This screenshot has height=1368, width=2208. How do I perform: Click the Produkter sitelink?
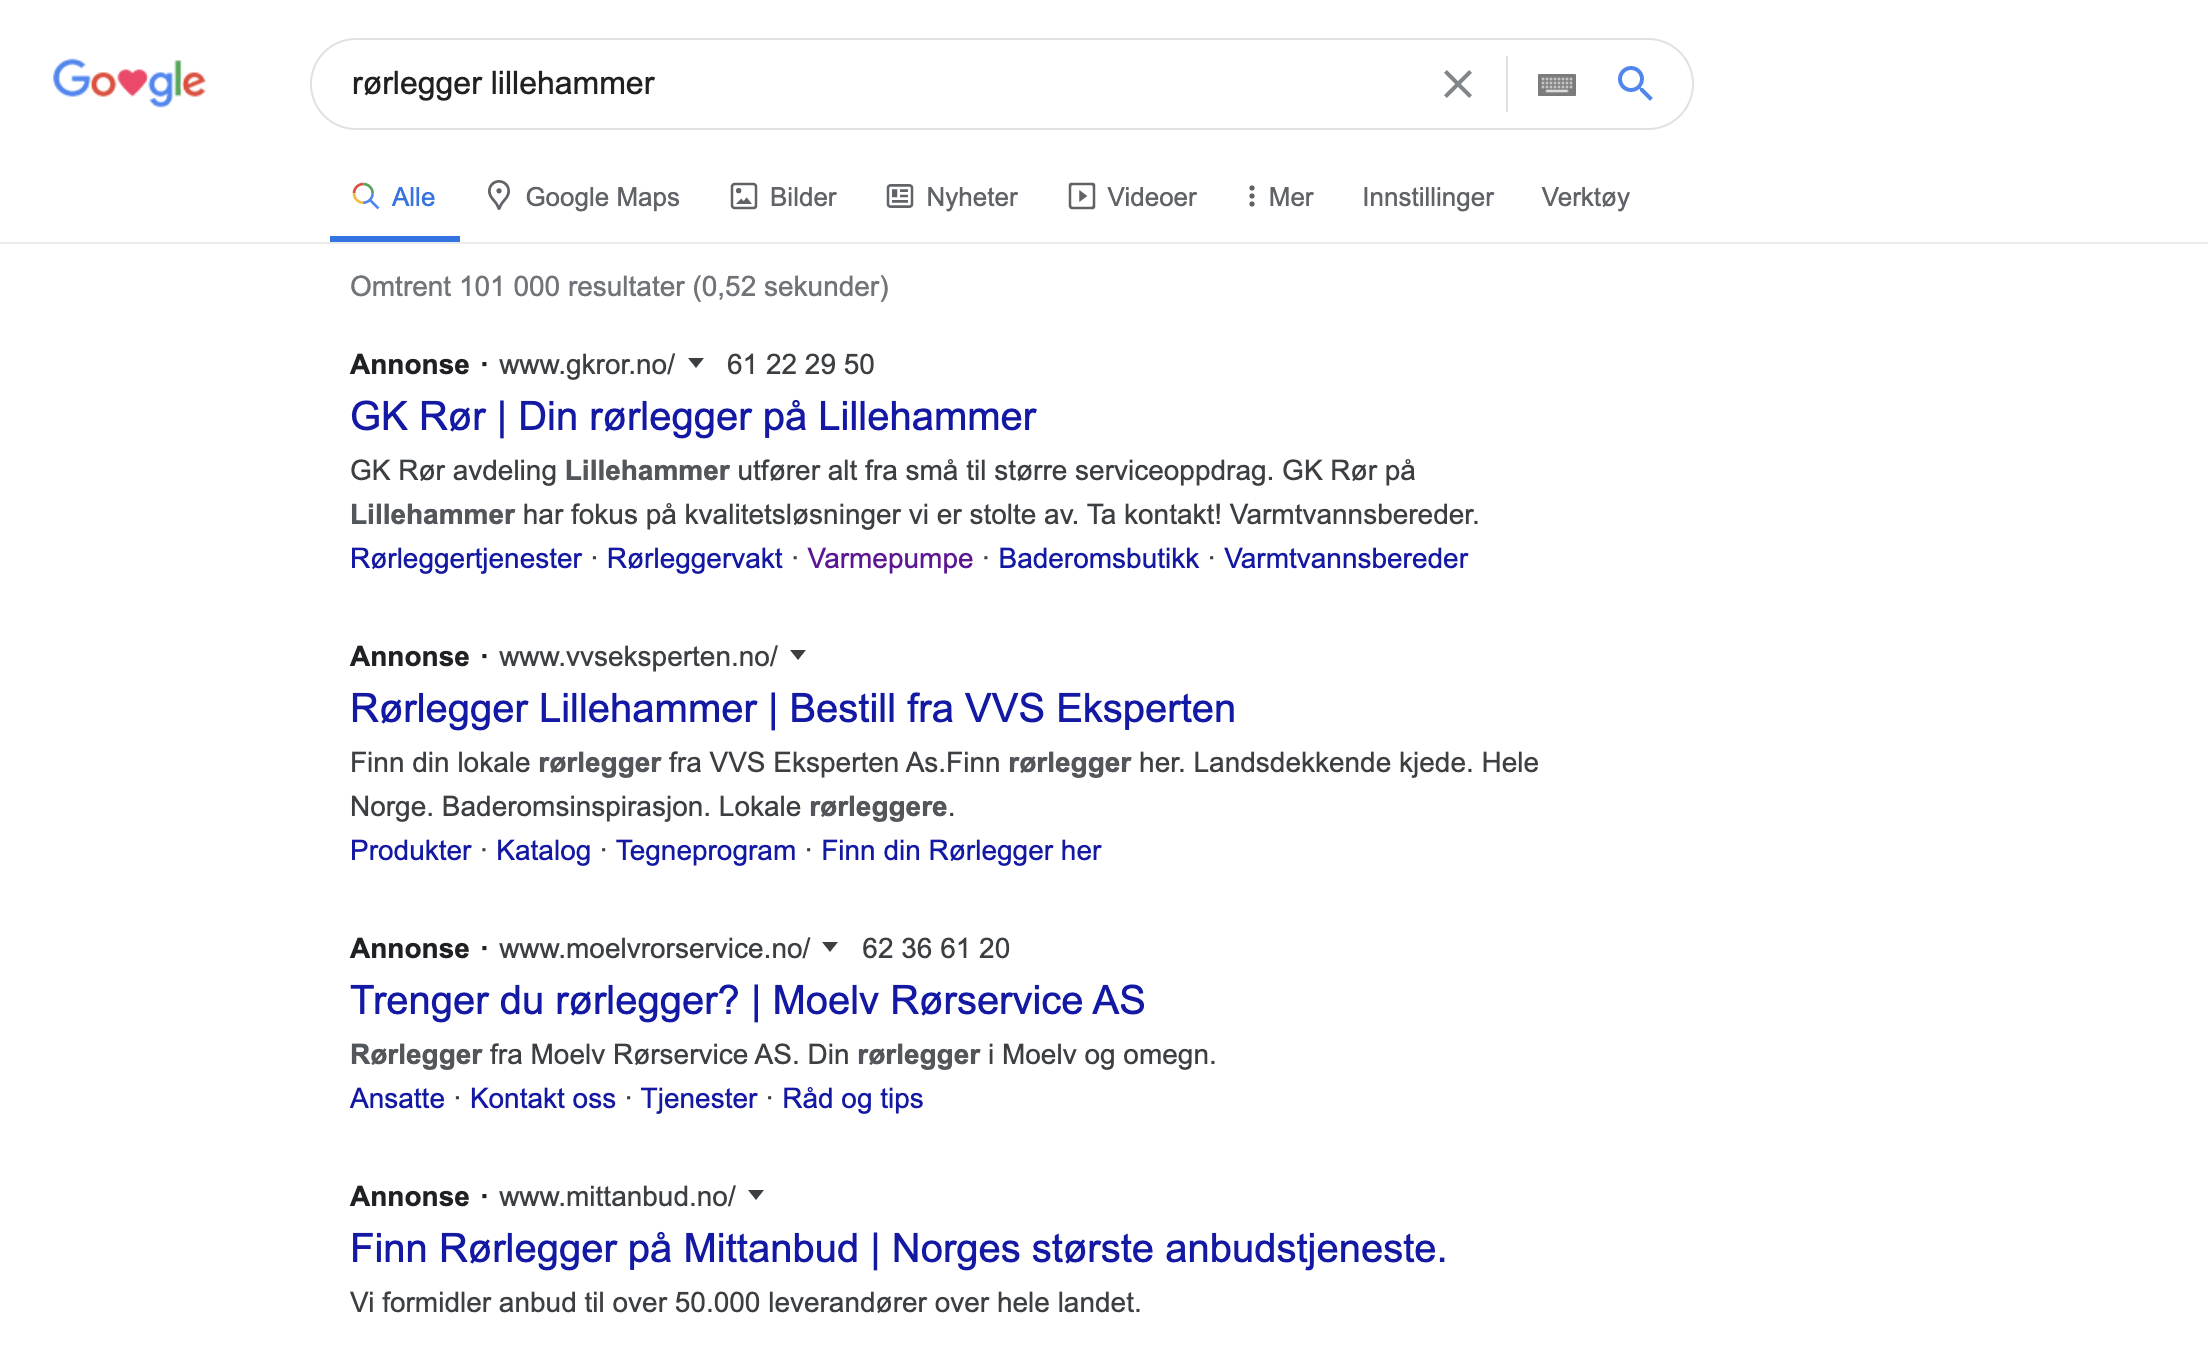coord(410,851)
